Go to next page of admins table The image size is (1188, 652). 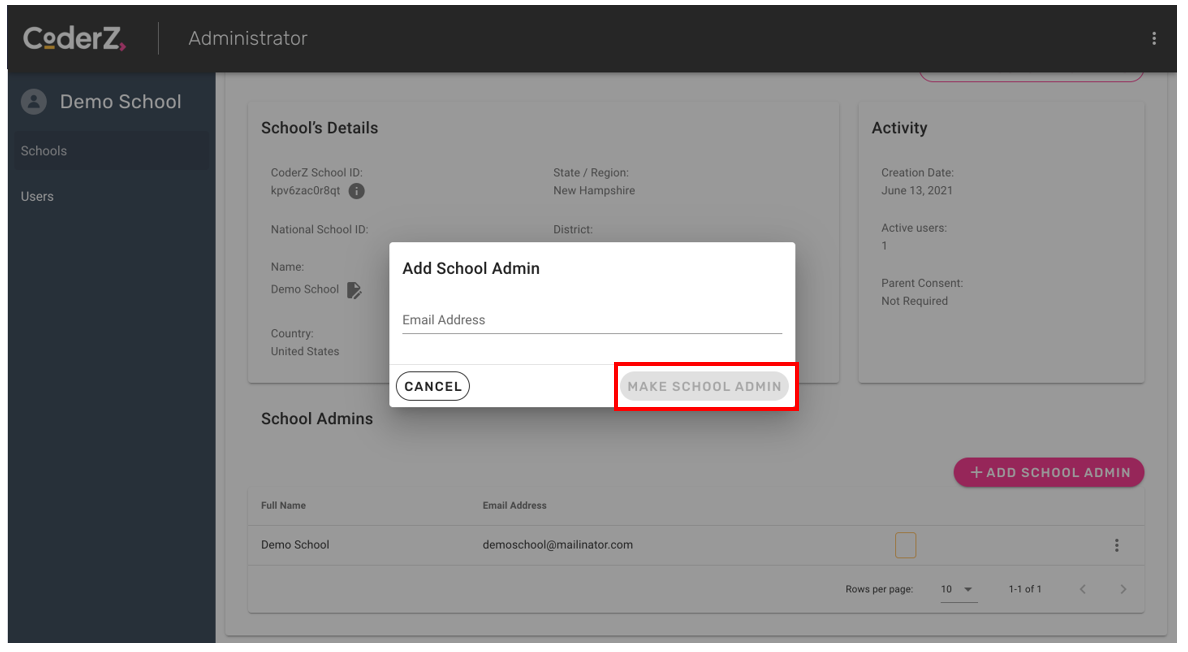pos(1123,589)
